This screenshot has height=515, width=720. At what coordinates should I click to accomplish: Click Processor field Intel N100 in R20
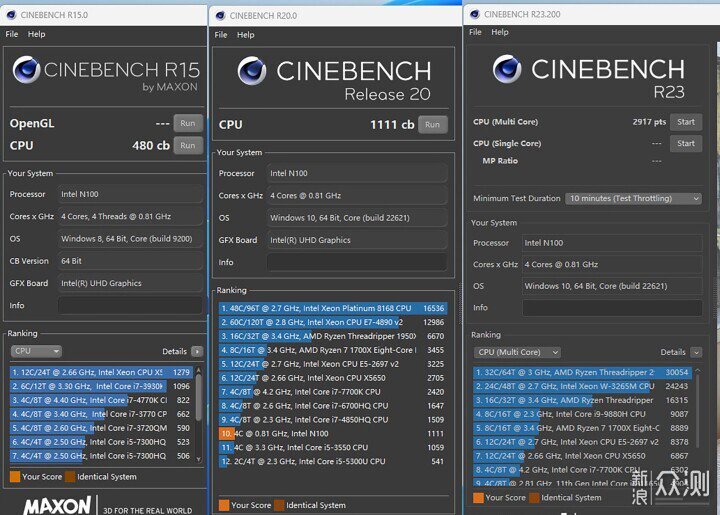[357, 173]
